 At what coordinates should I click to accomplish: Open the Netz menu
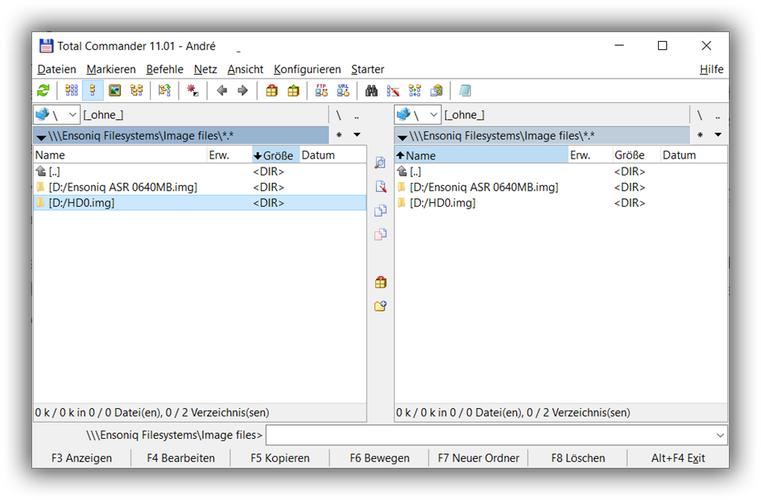pos(205,69)
